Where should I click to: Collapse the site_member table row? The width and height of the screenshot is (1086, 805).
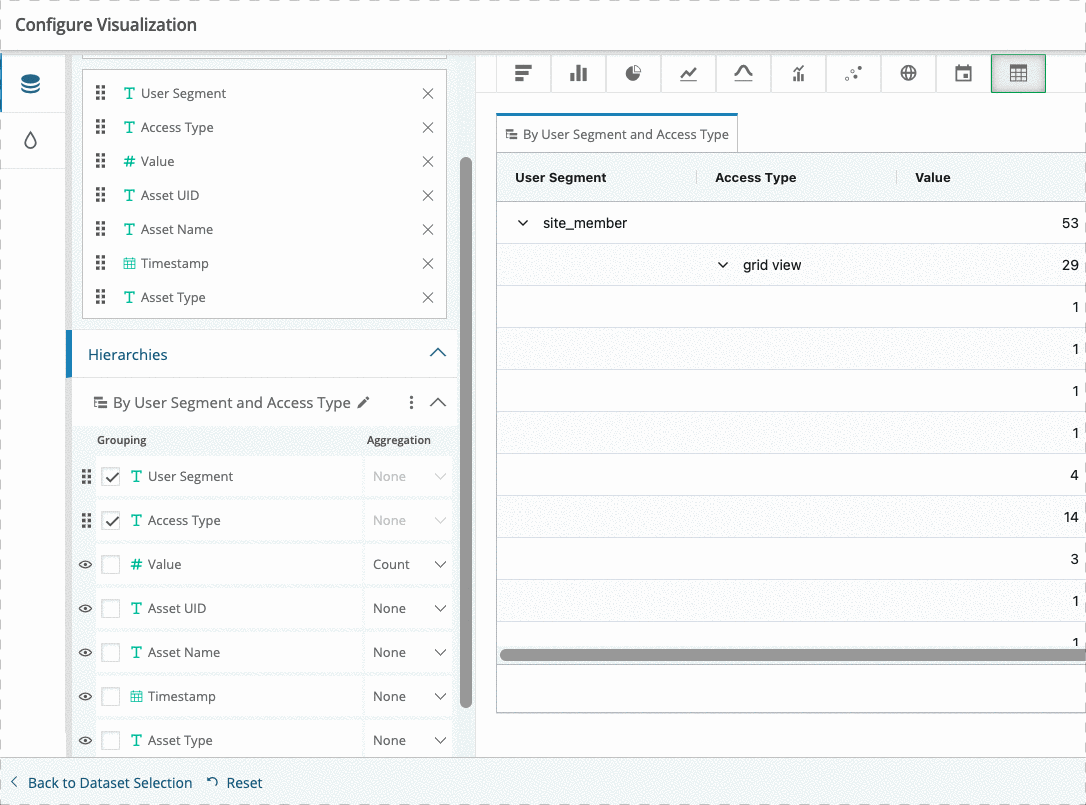tap(523, 223)
